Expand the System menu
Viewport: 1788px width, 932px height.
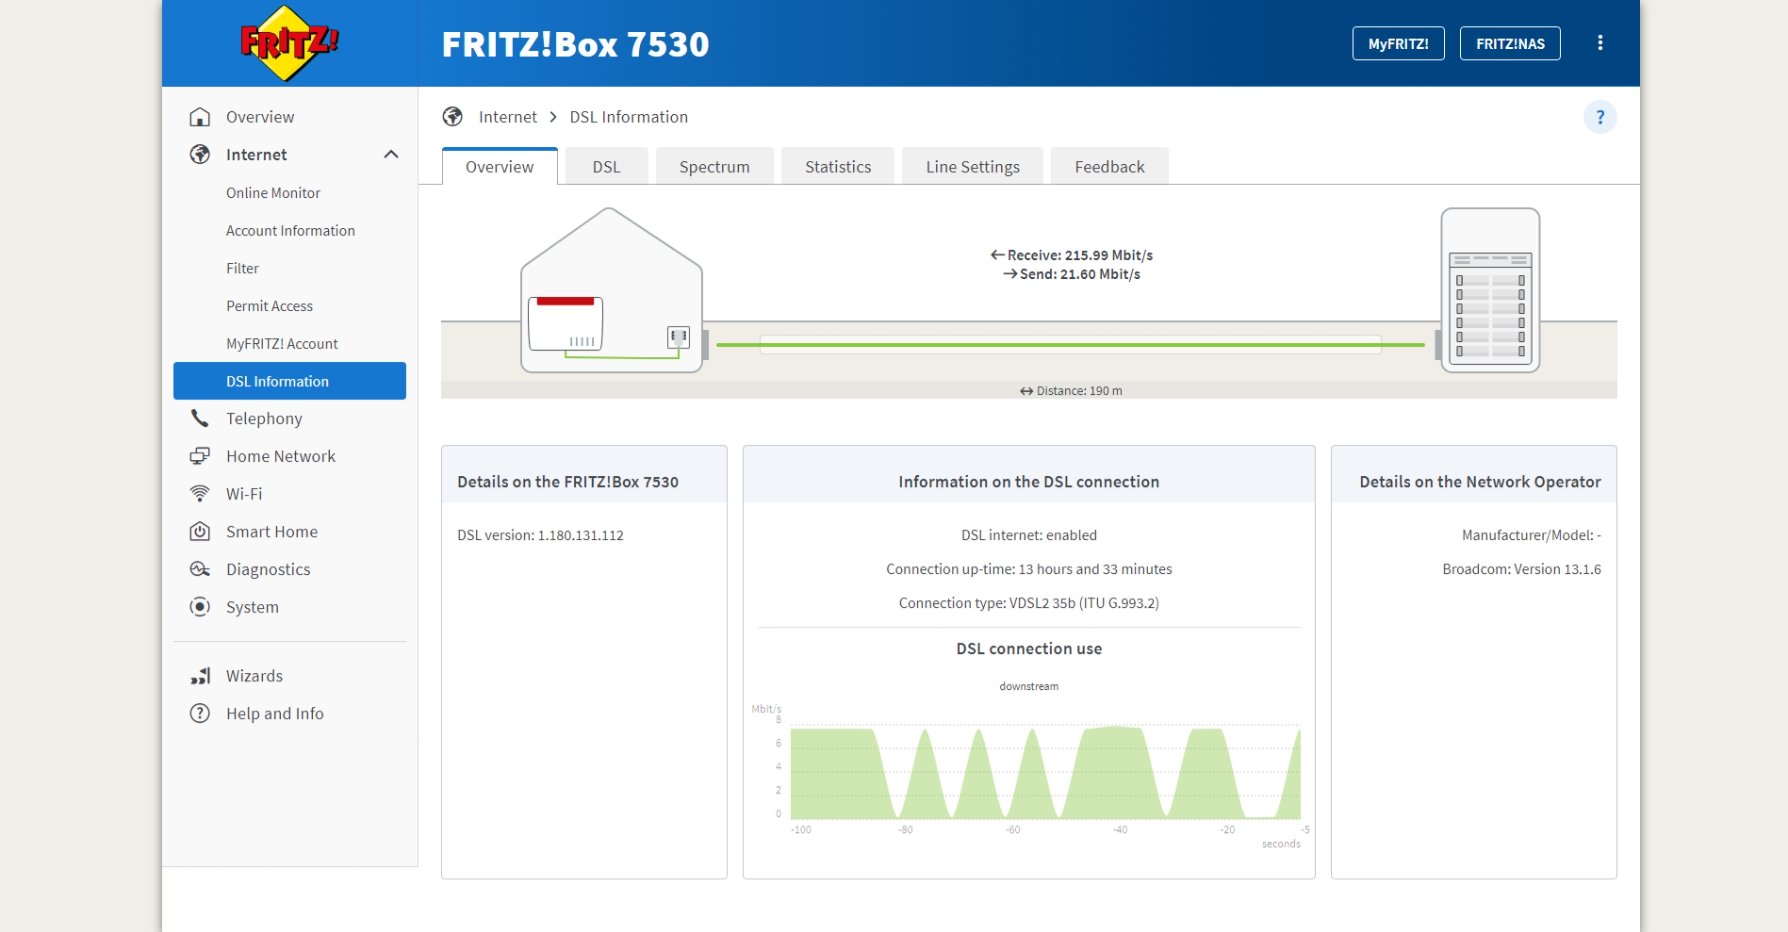coord(252,607)
